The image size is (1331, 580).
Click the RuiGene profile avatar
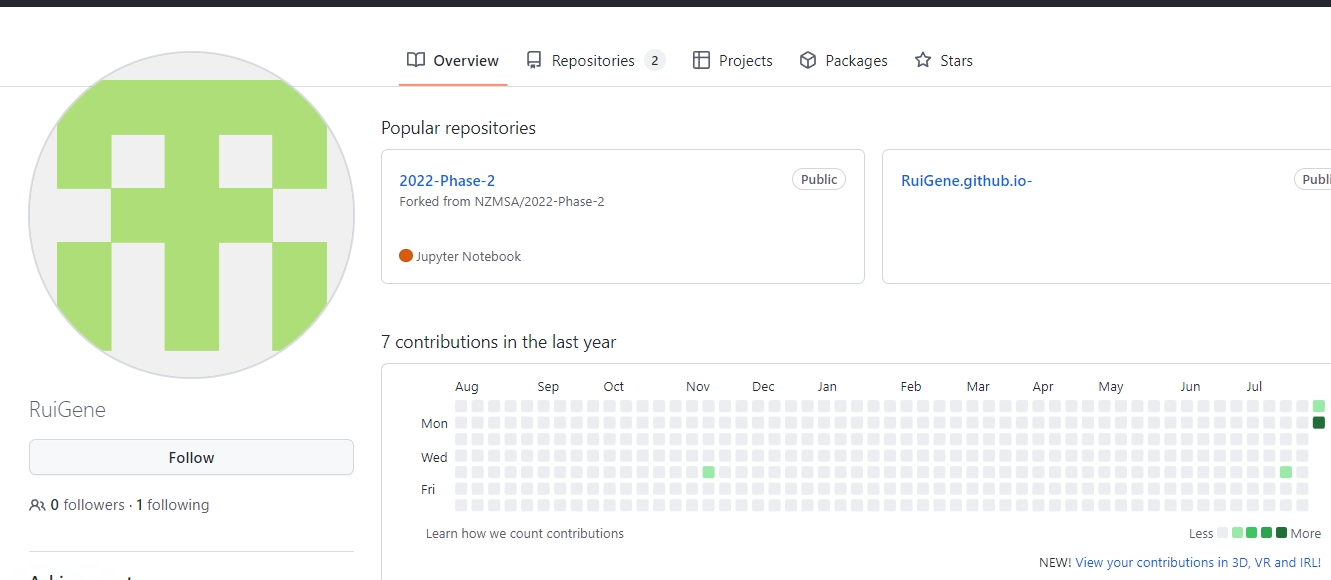pos(191,215)
